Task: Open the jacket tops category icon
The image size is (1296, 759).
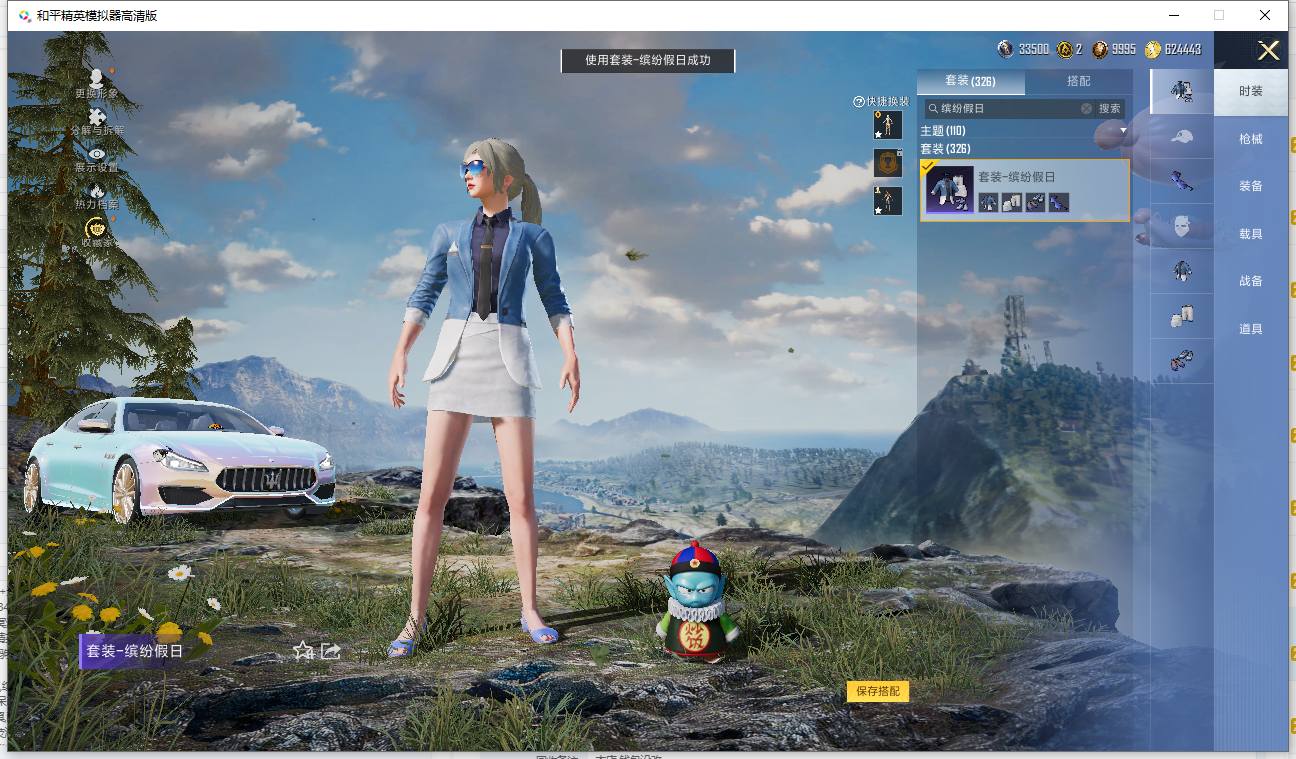Action: click(1182, 271)
